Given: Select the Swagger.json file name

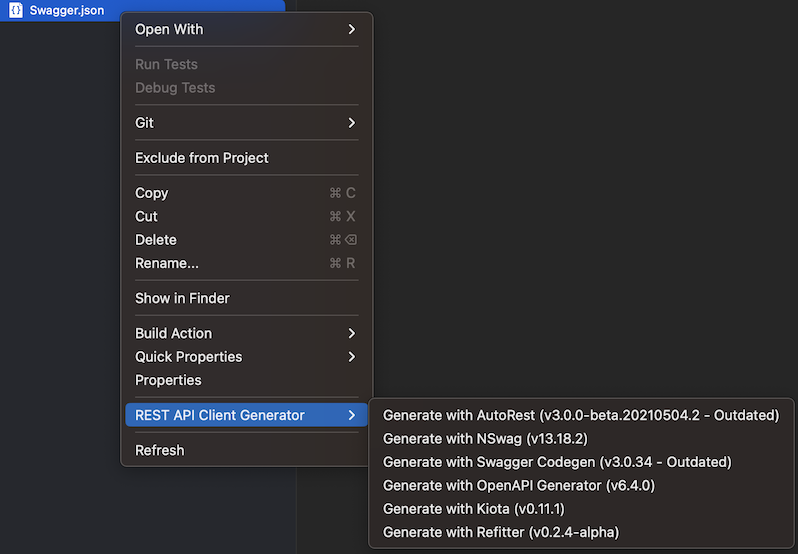Looking at the screenshot, I should 67,10.
